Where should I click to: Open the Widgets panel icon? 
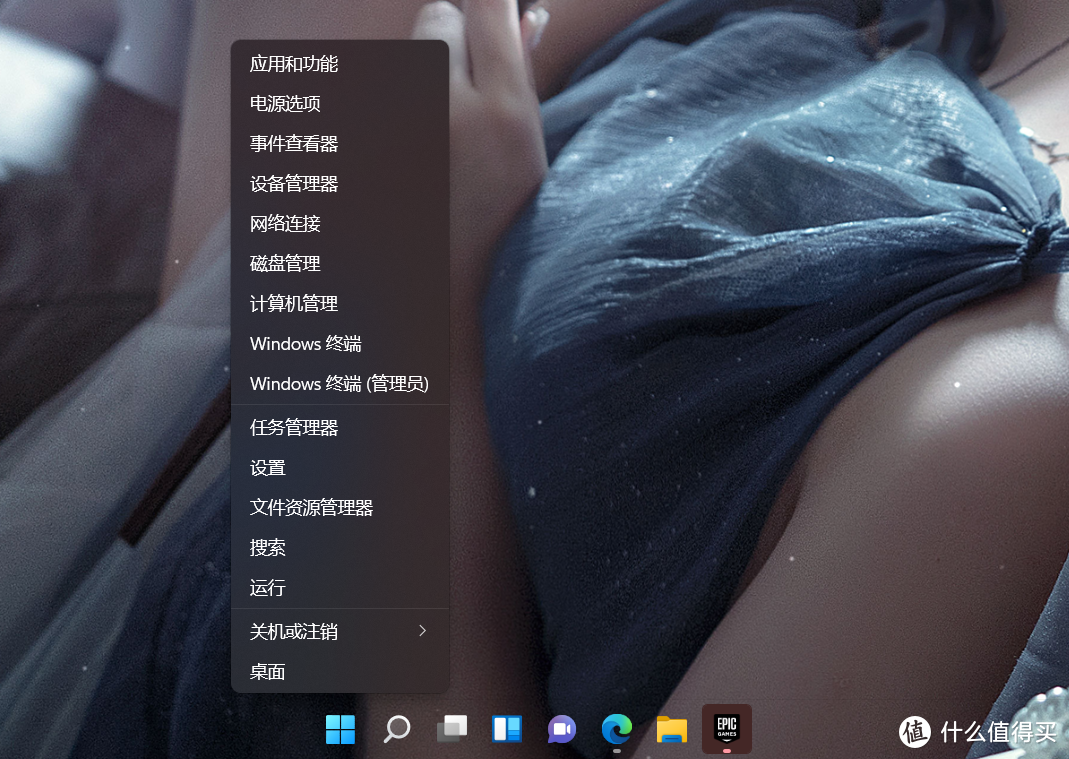point(506,730)
